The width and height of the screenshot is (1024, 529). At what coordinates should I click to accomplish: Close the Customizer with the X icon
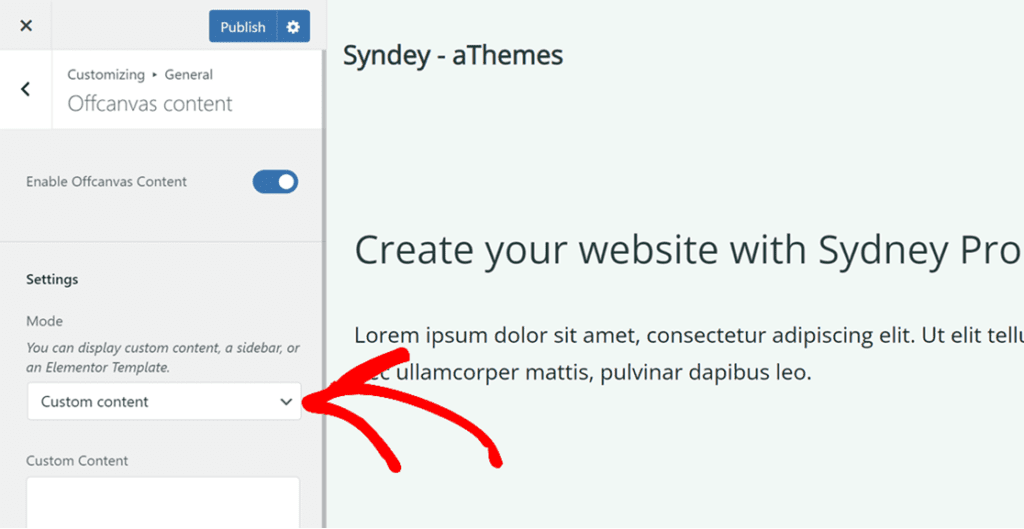26,26
